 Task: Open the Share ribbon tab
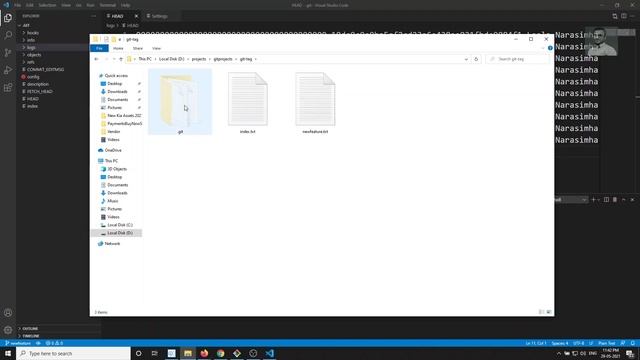(138, 48)
